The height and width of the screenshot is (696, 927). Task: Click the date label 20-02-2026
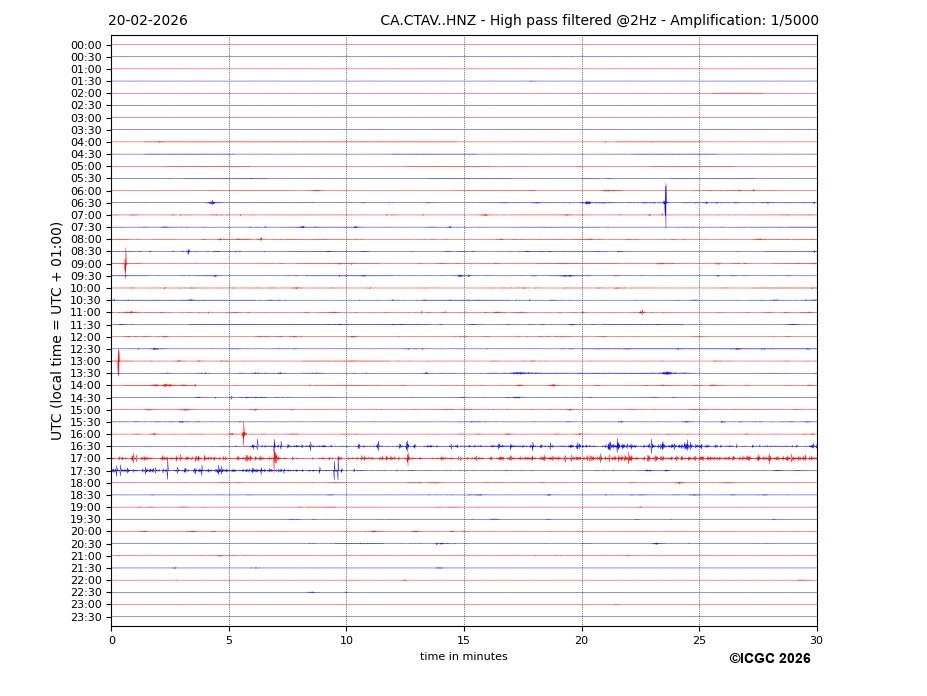click(x=147, y=21)
